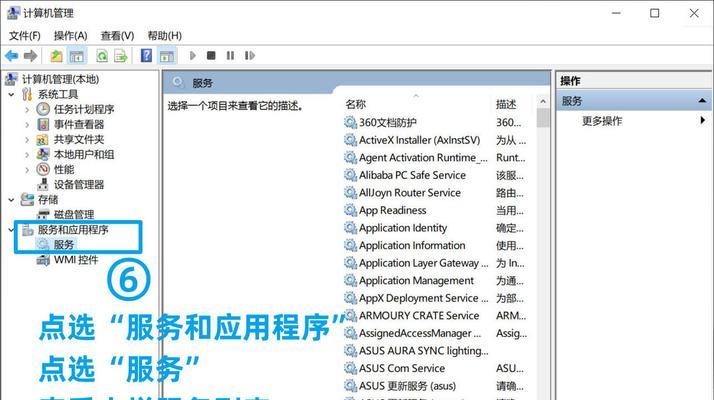Image resolution: width=714 pixels, height=400 pixels.
Task: Open the 操作(A) menu
Action: [71, 36]
